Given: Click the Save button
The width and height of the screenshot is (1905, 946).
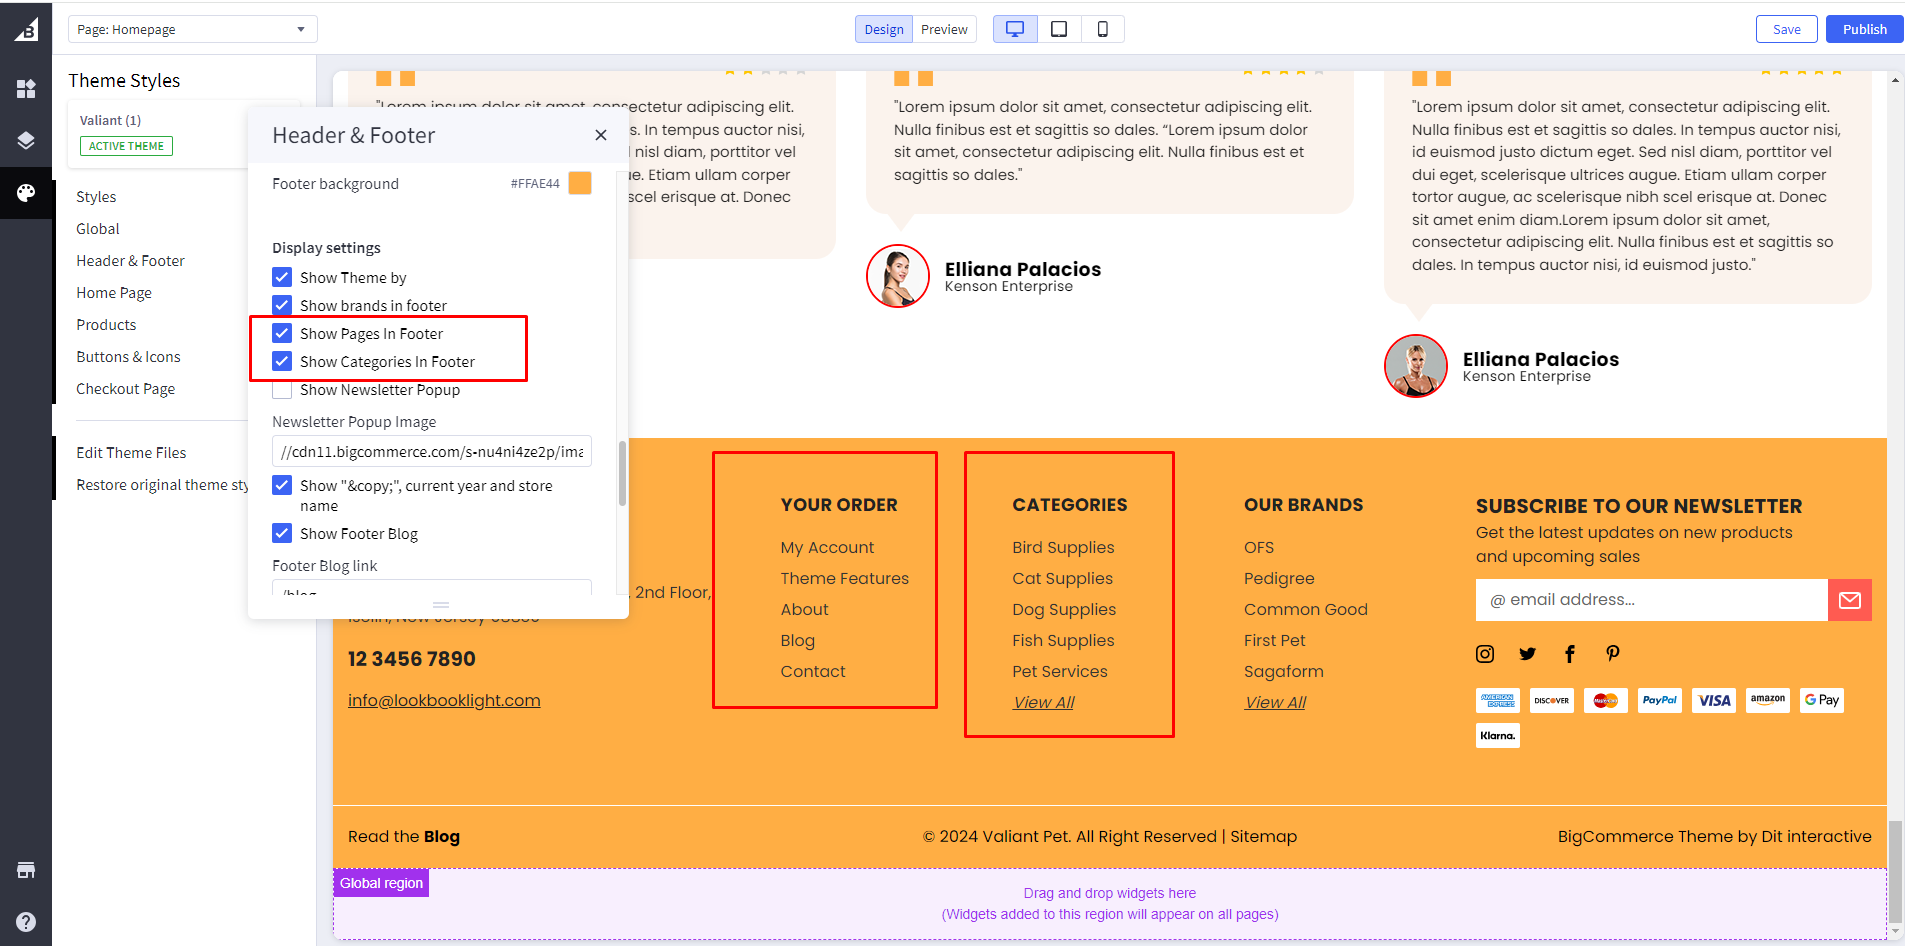Looking at the screenshot, I should point(1786,29).
